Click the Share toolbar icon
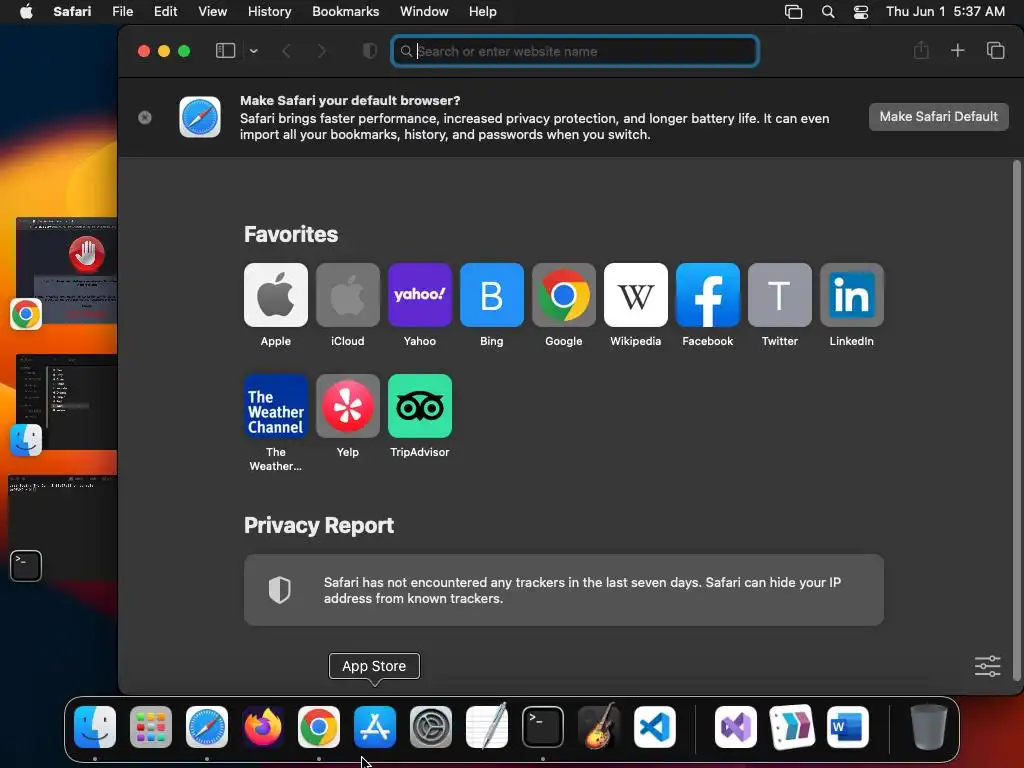The height and width of the screenshot is (768, 1024). tap(921, 50)
